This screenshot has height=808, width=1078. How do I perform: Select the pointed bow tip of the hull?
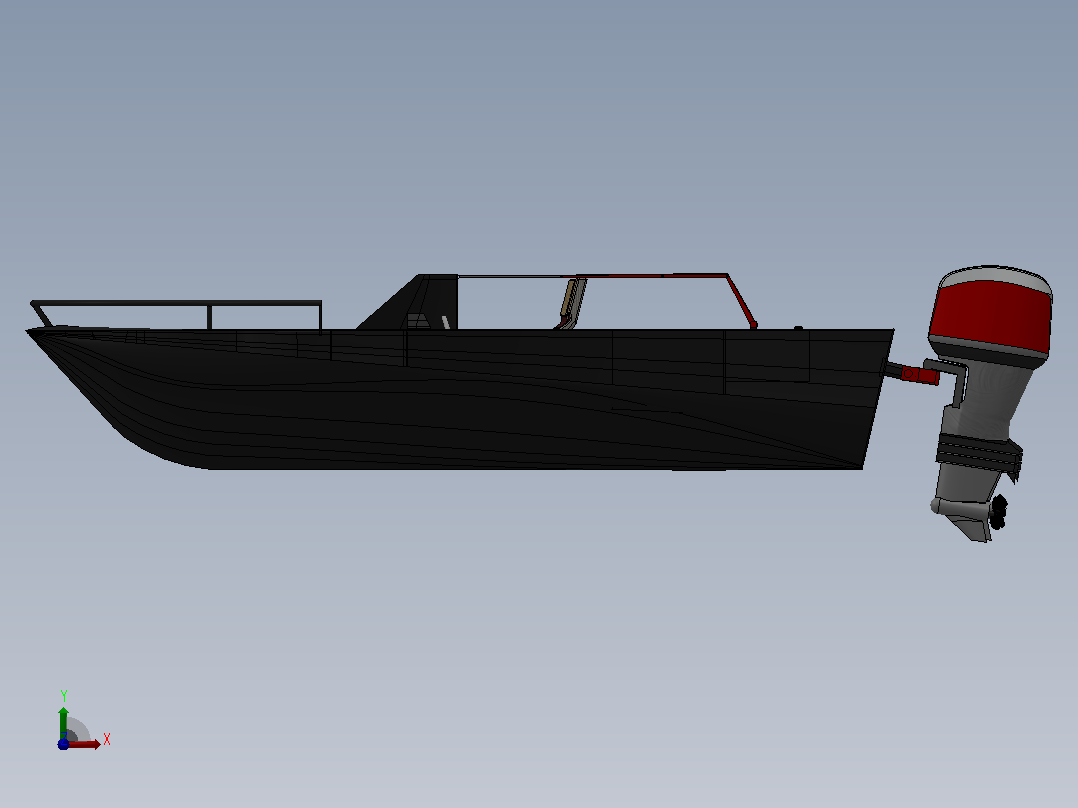(x=32, y=333)
